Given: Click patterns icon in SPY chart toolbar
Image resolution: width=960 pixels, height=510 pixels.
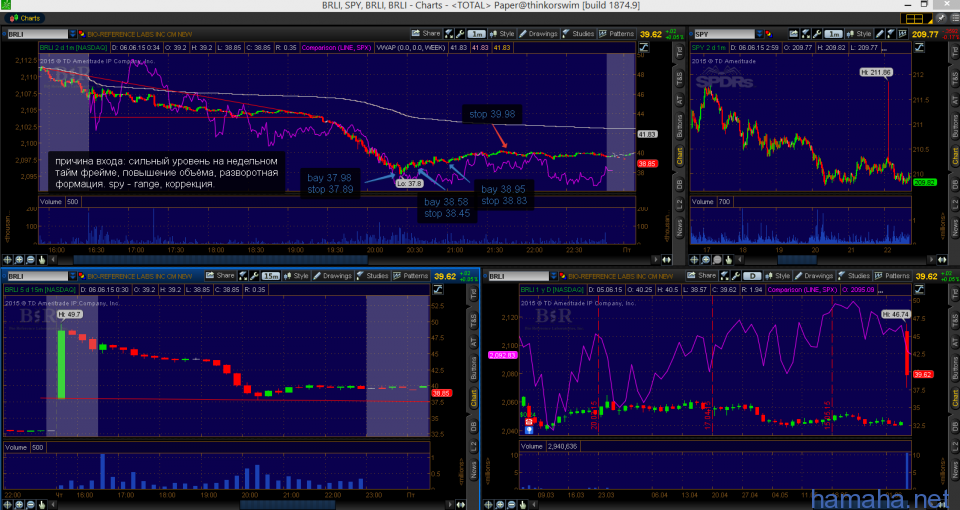Looking at the screenshot, I should tap(903, 34).
